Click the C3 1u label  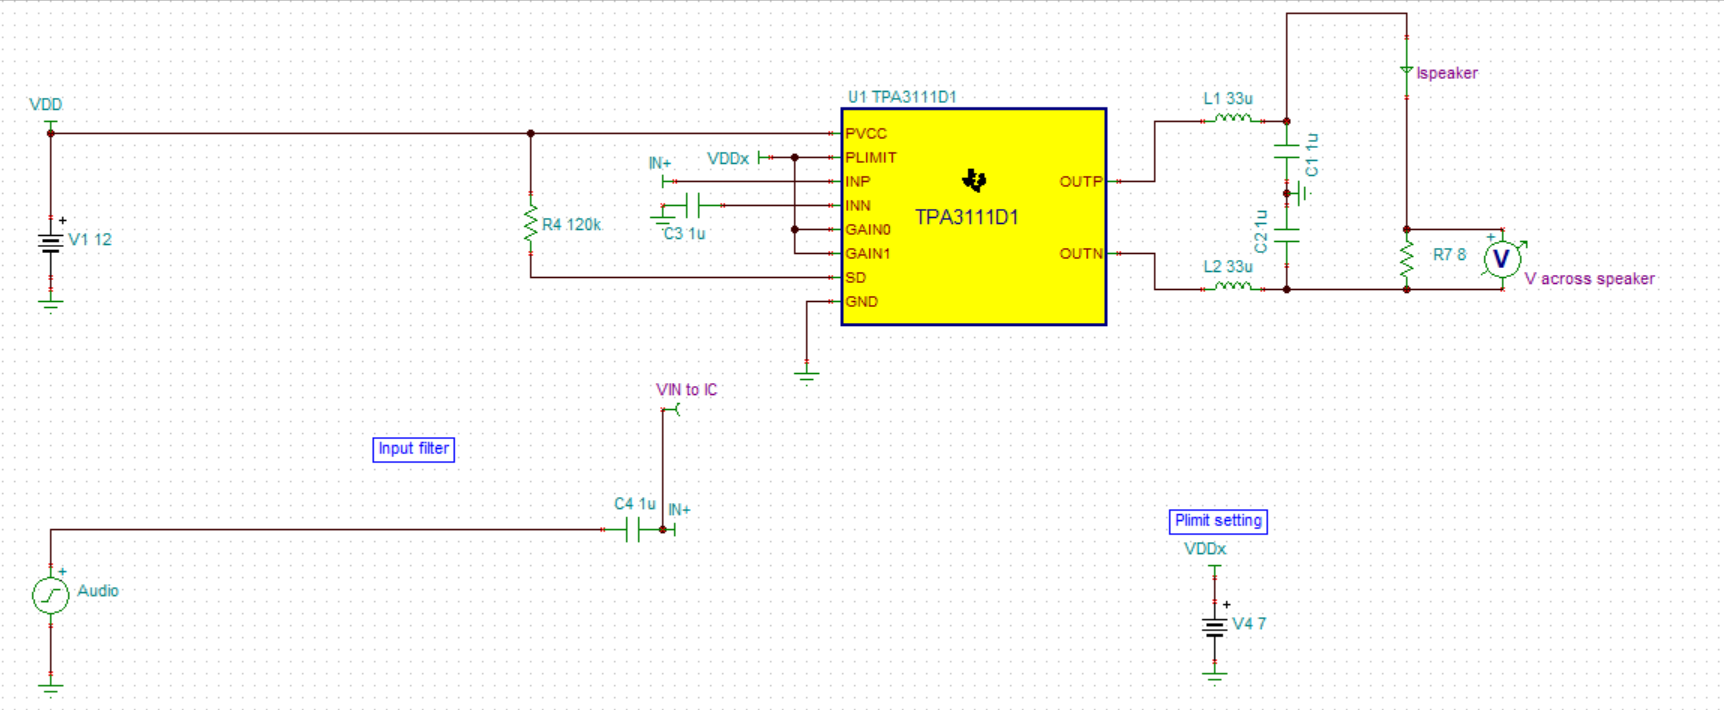tap(685, 234)
